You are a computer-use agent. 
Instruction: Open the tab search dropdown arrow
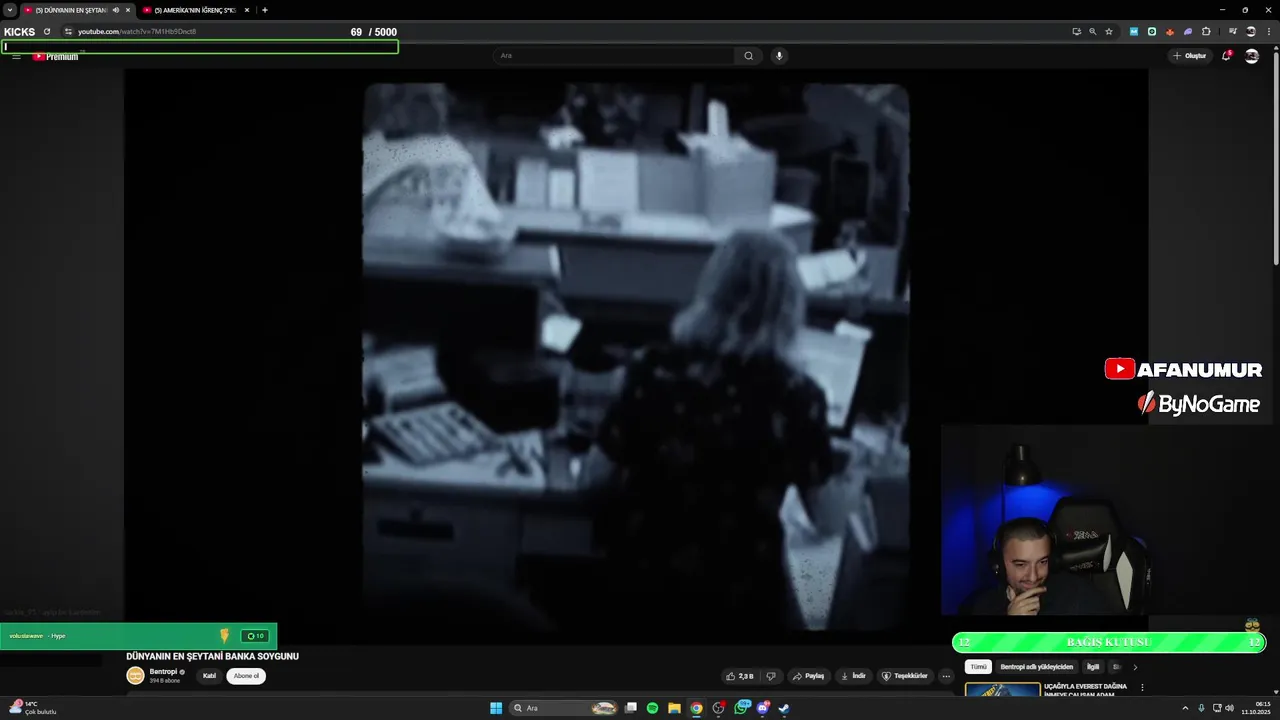coord(10,10)
